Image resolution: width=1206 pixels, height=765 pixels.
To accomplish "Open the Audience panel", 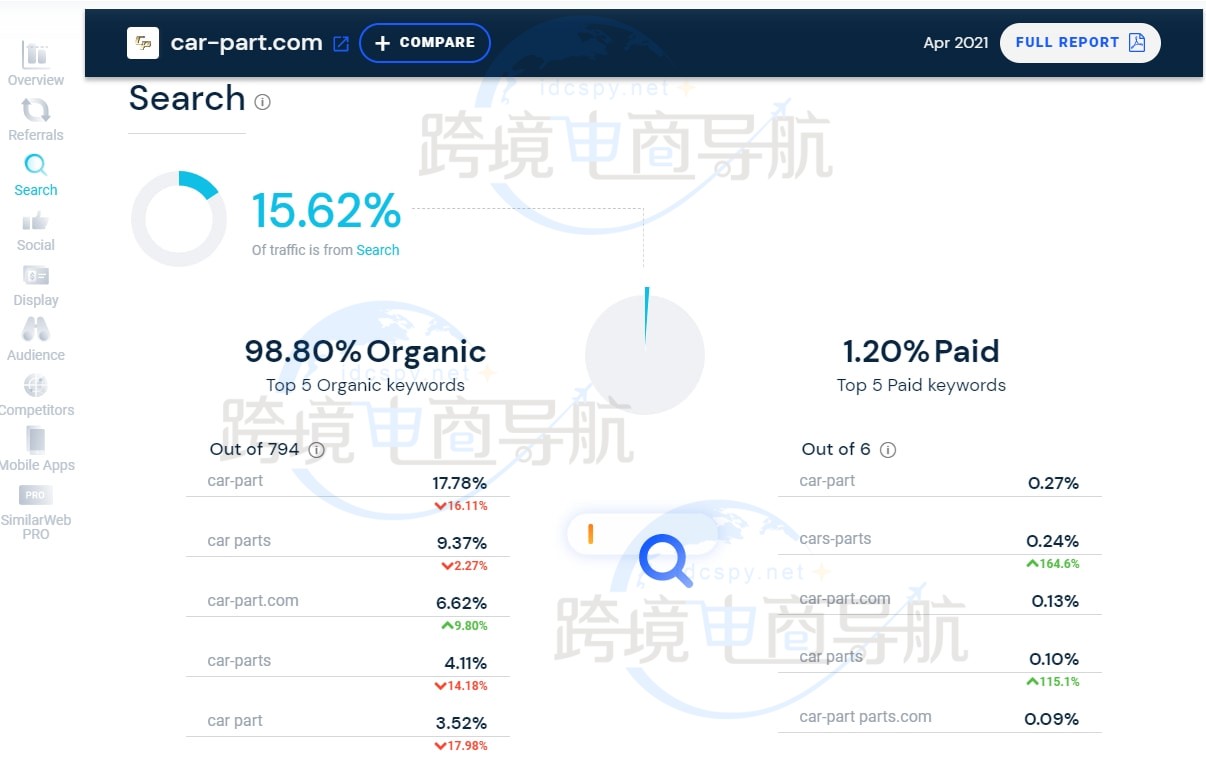I will (35, 335).
